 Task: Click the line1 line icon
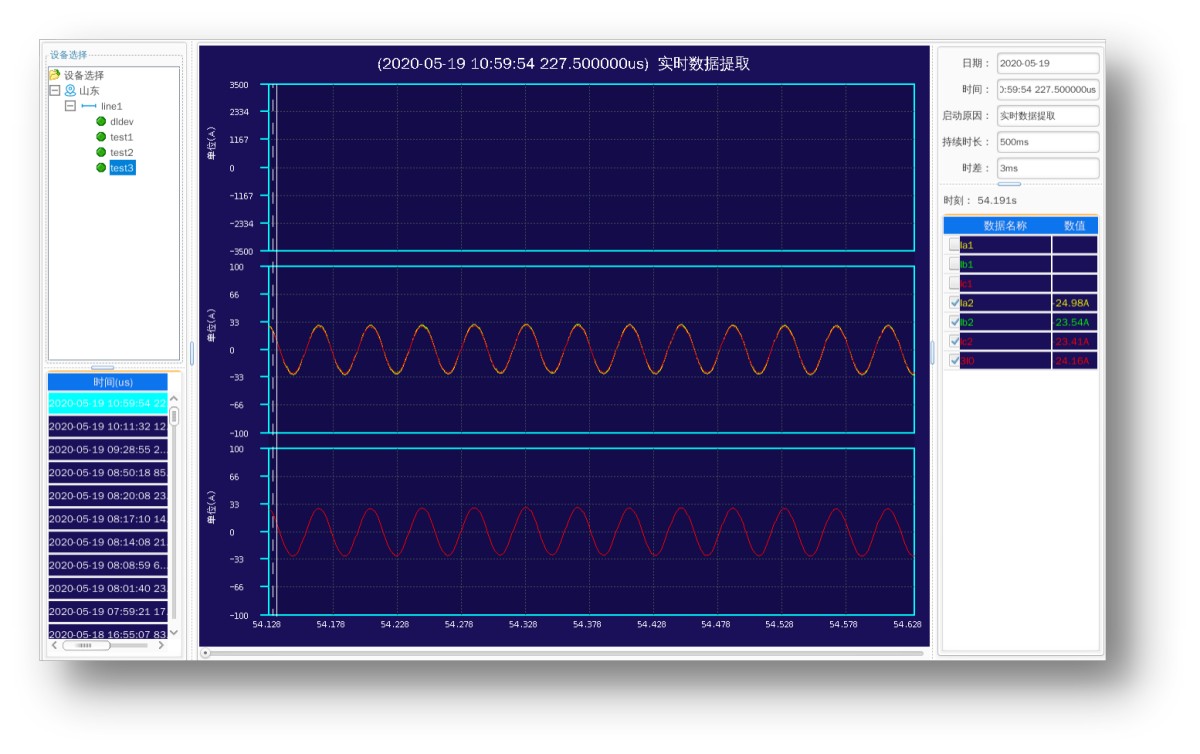89,106
